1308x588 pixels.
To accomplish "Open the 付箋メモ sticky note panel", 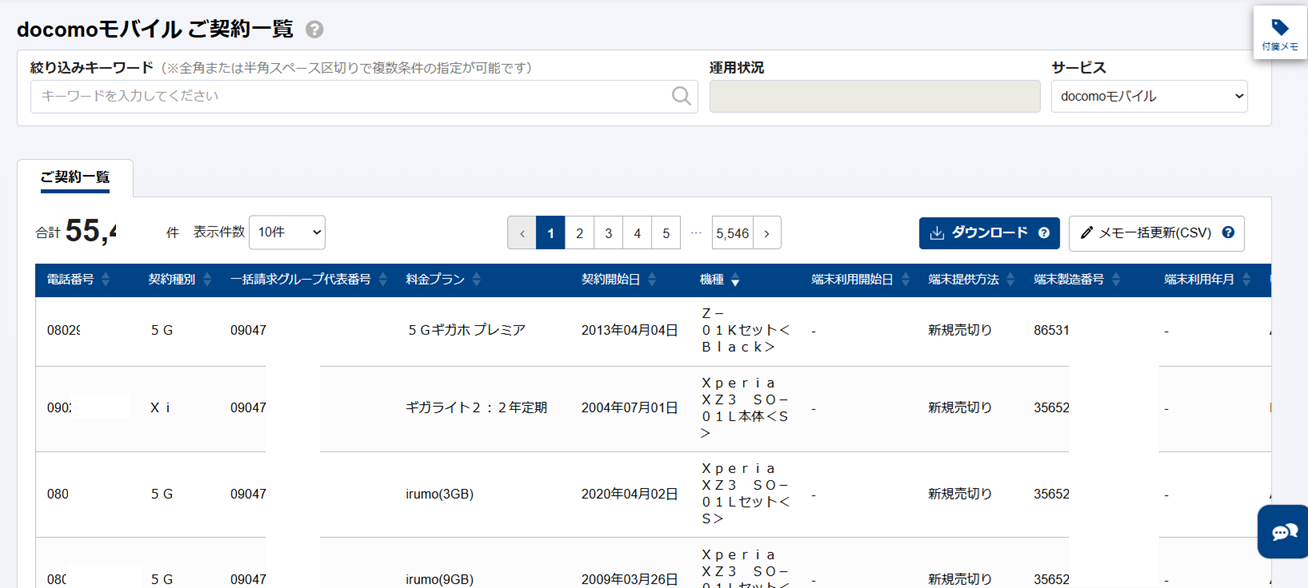I will 1280,33.
